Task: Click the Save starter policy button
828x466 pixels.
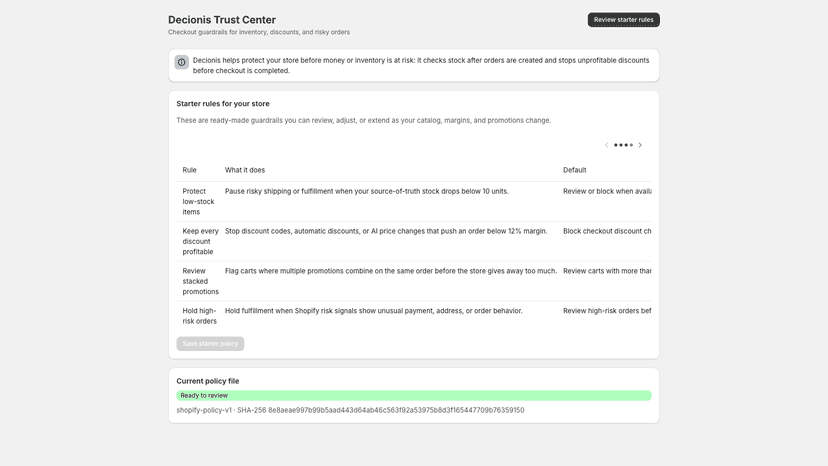Action: pos(210,343)
